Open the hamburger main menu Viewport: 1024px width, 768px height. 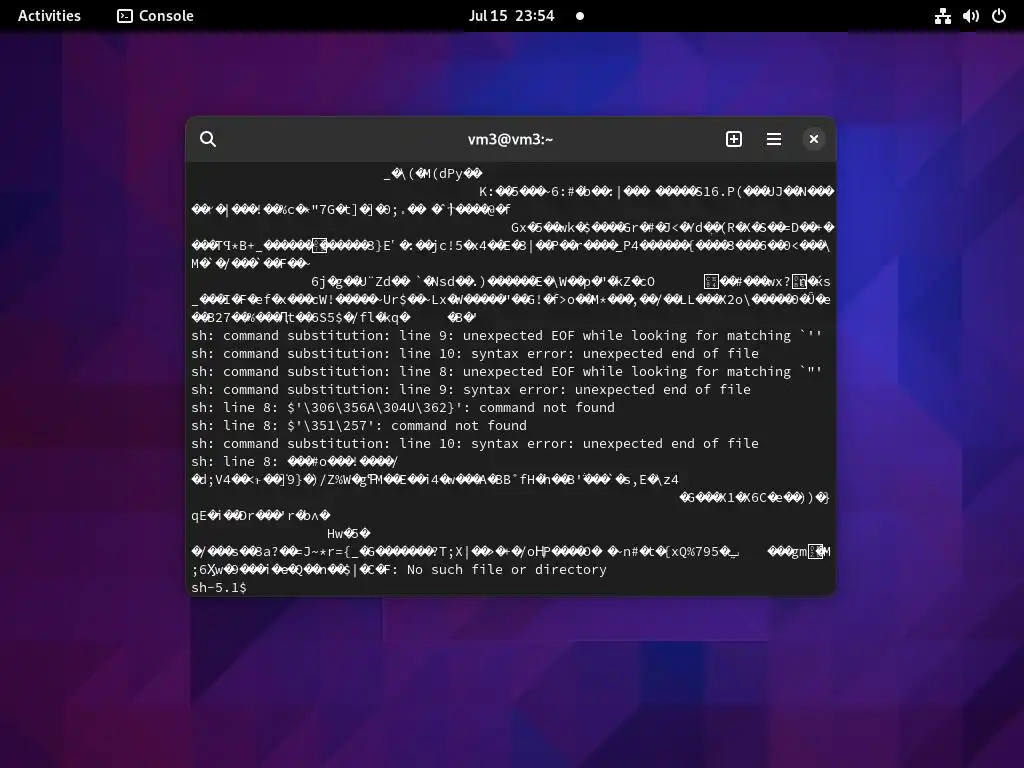774,139
